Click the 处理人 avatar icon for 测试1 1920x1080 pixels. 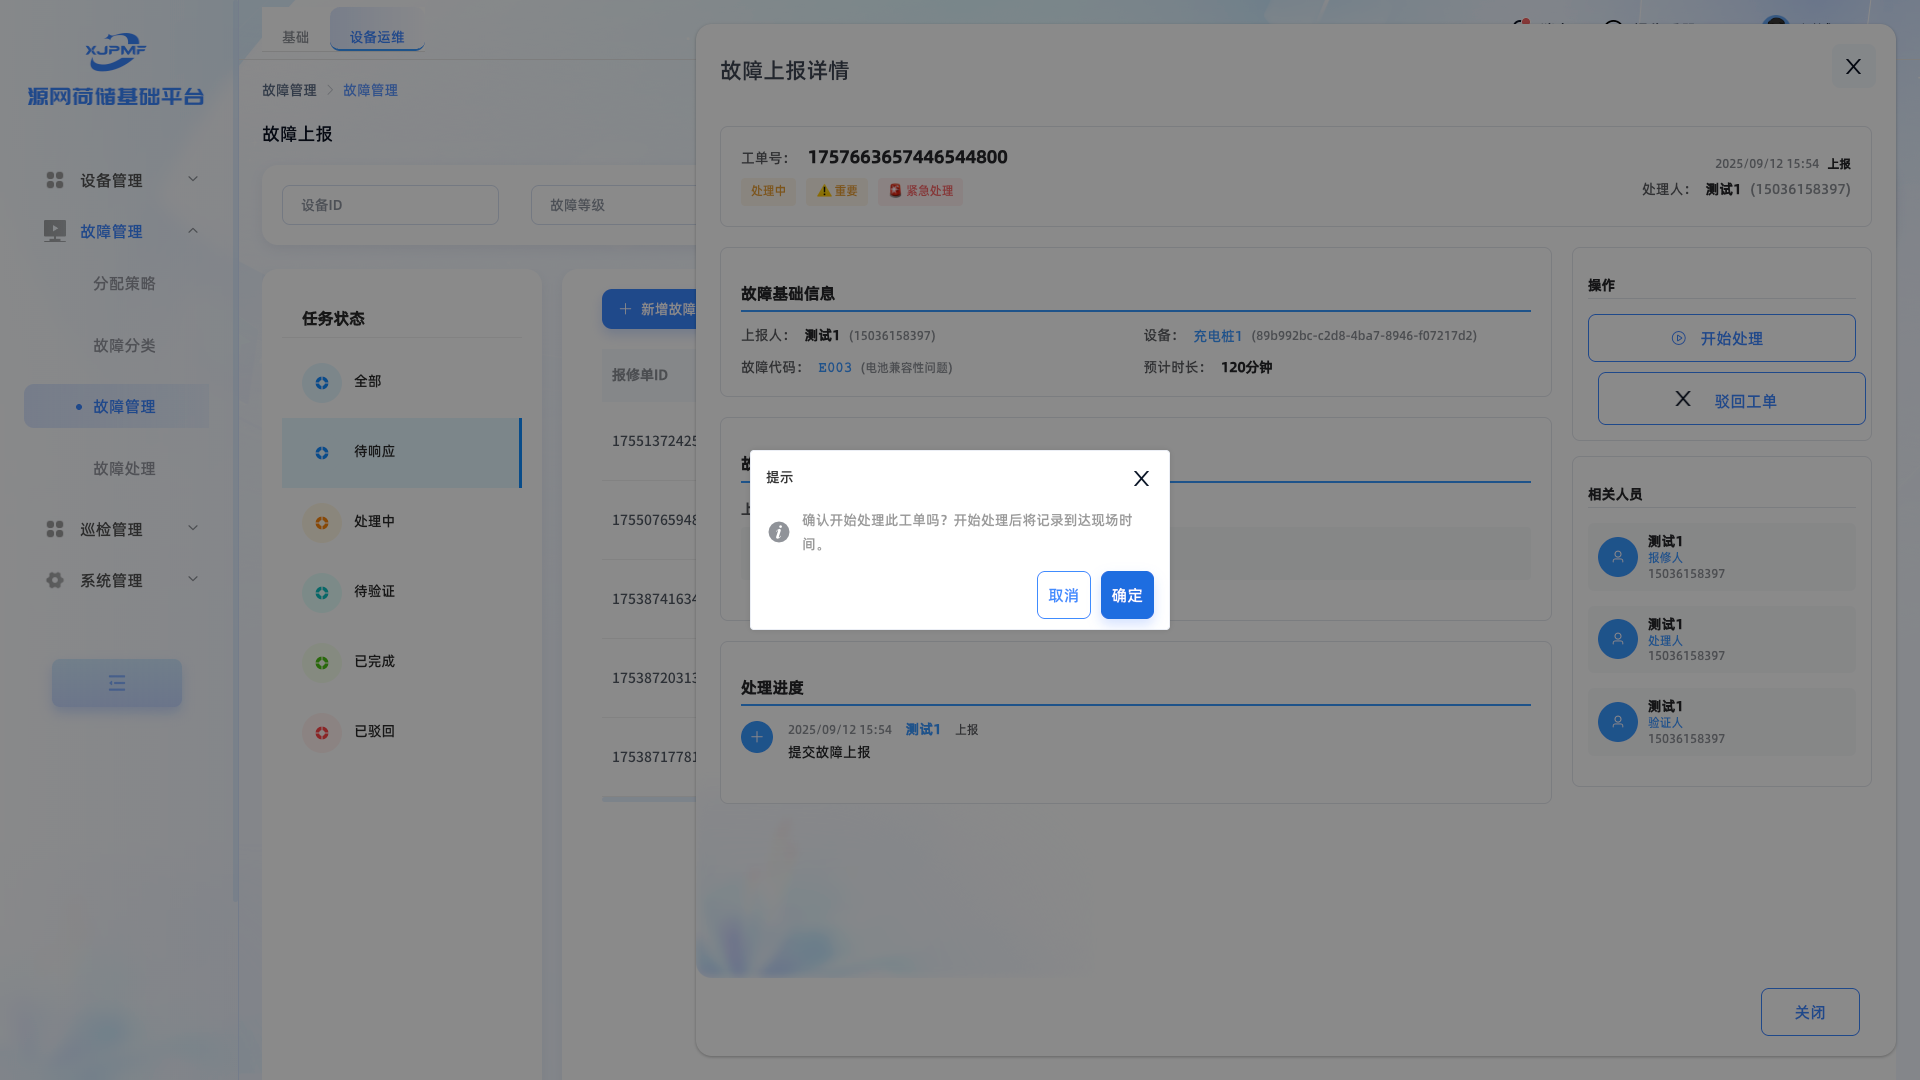[1617, 639]
